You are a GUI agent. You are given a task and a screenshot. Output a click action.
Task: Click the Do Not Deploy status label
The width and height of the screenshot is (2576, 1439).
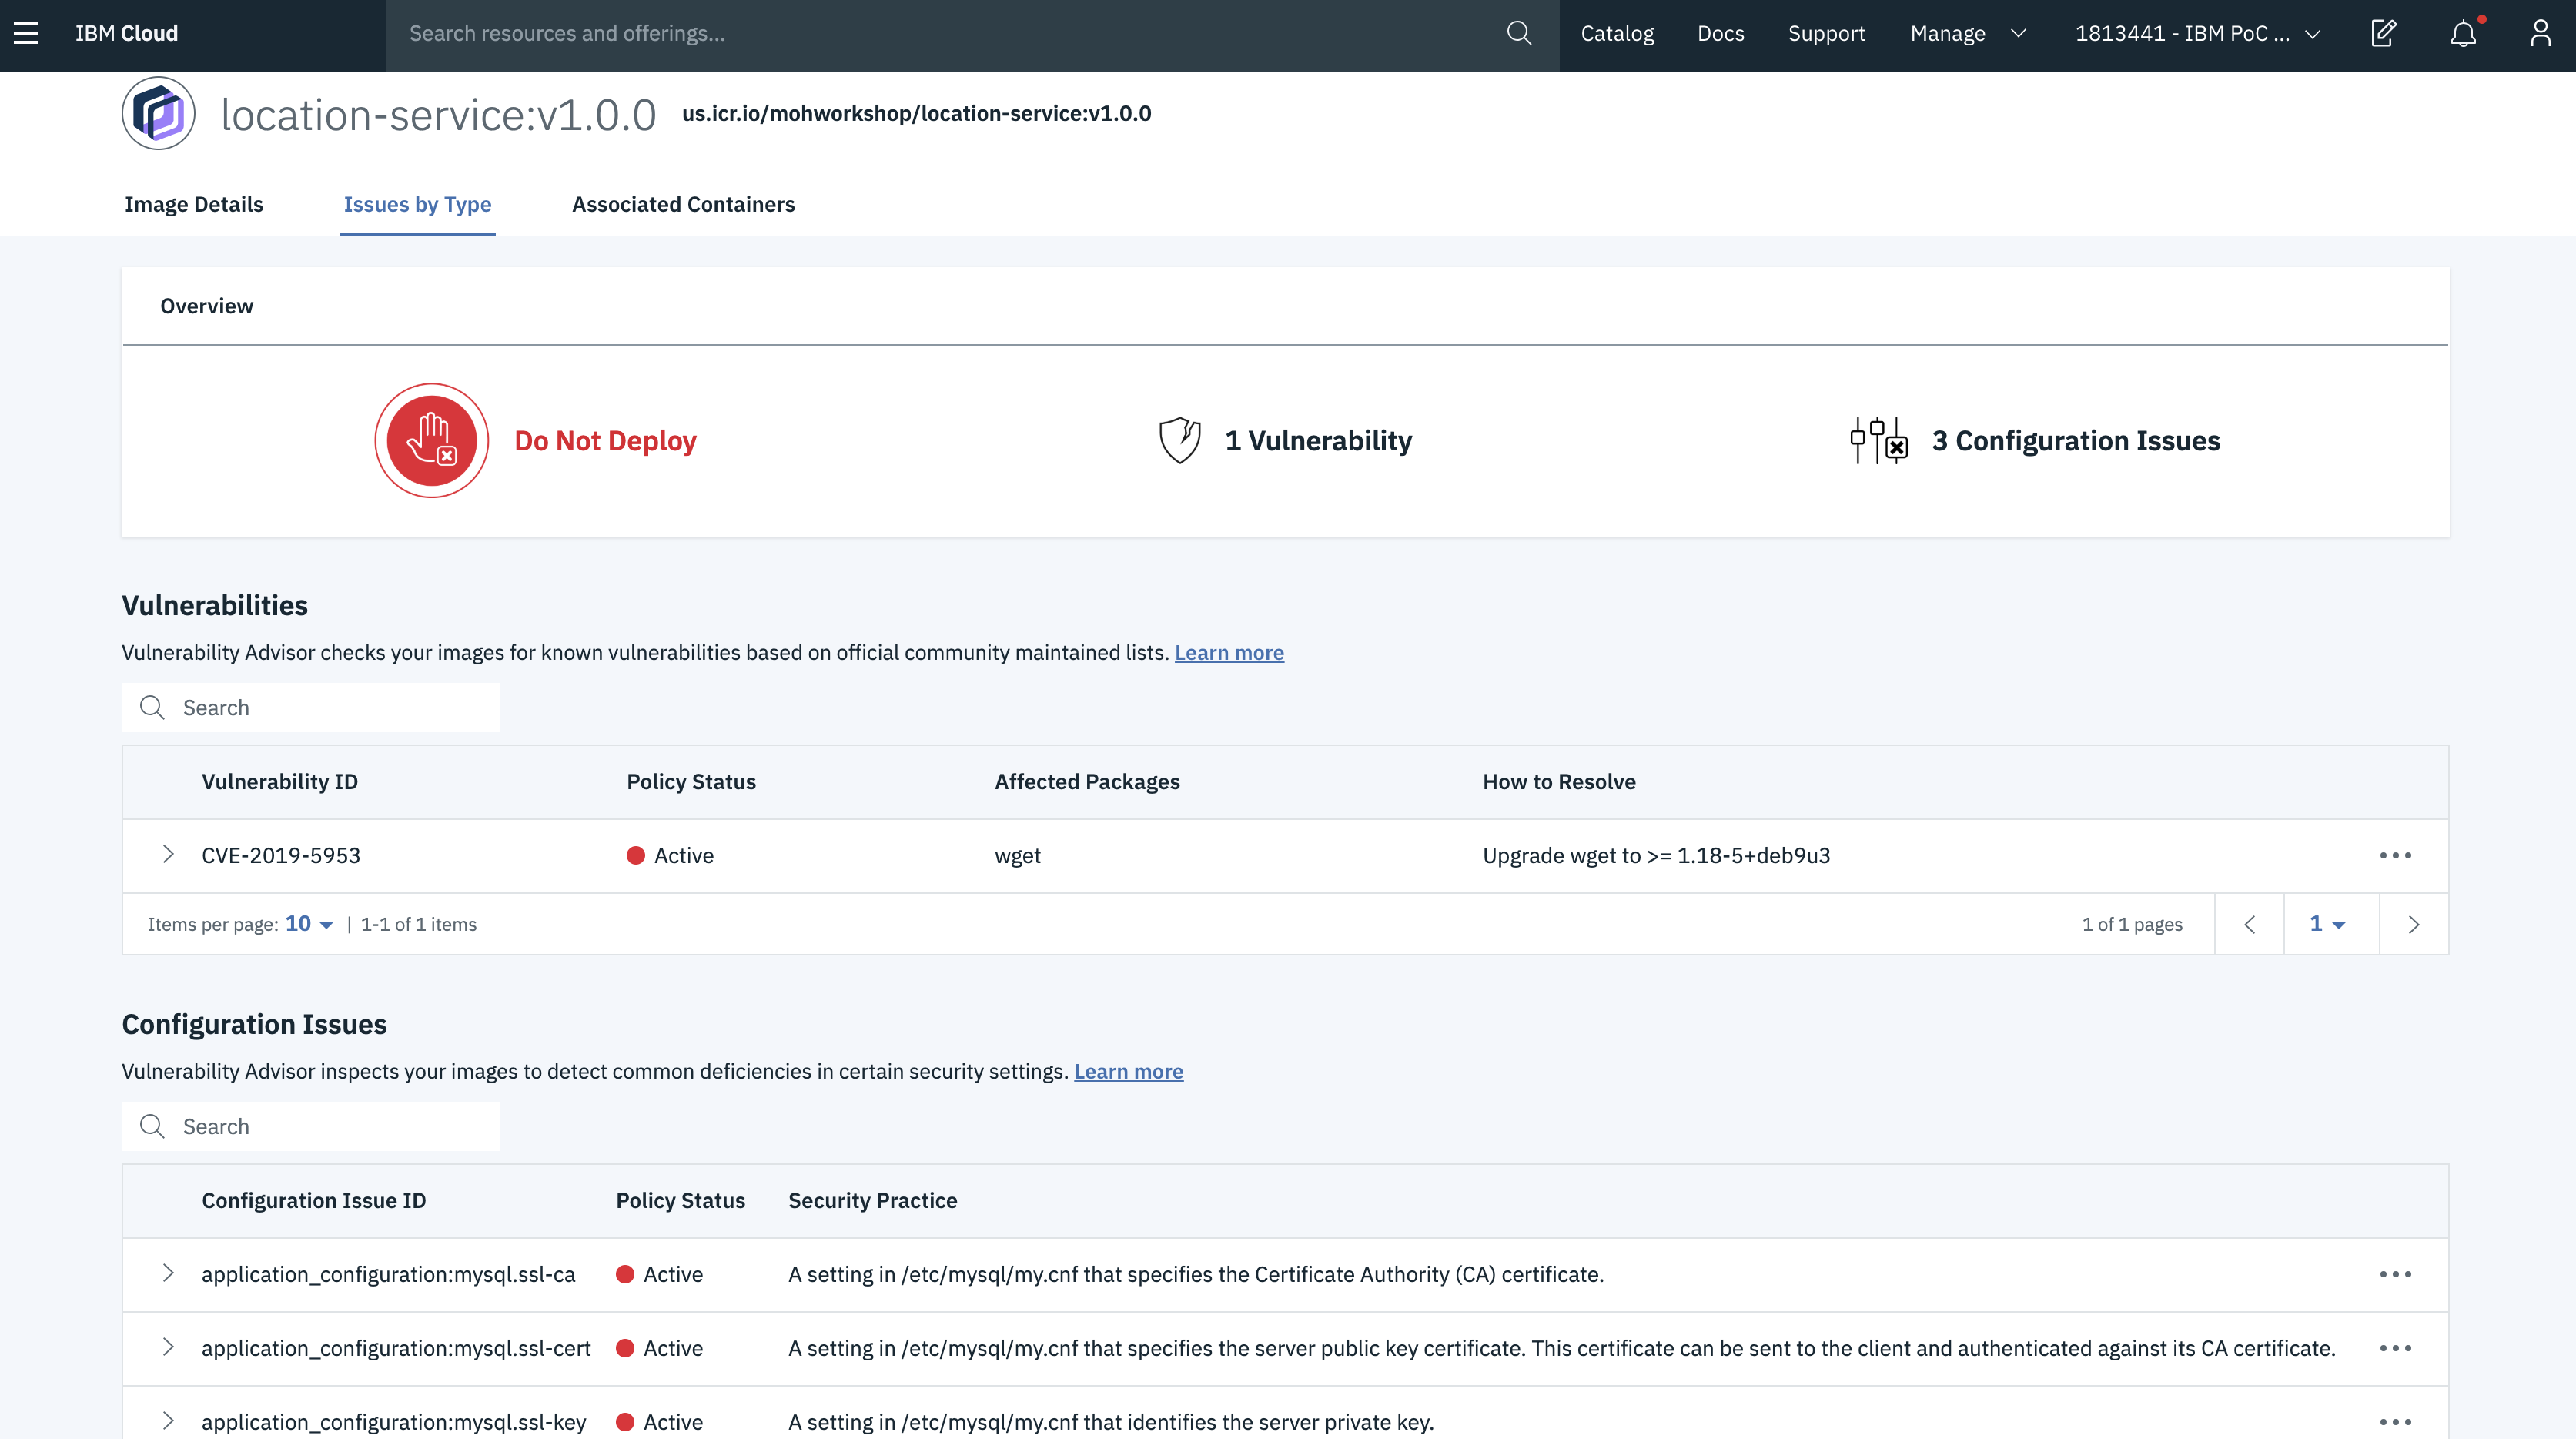(x=605, y=441)
